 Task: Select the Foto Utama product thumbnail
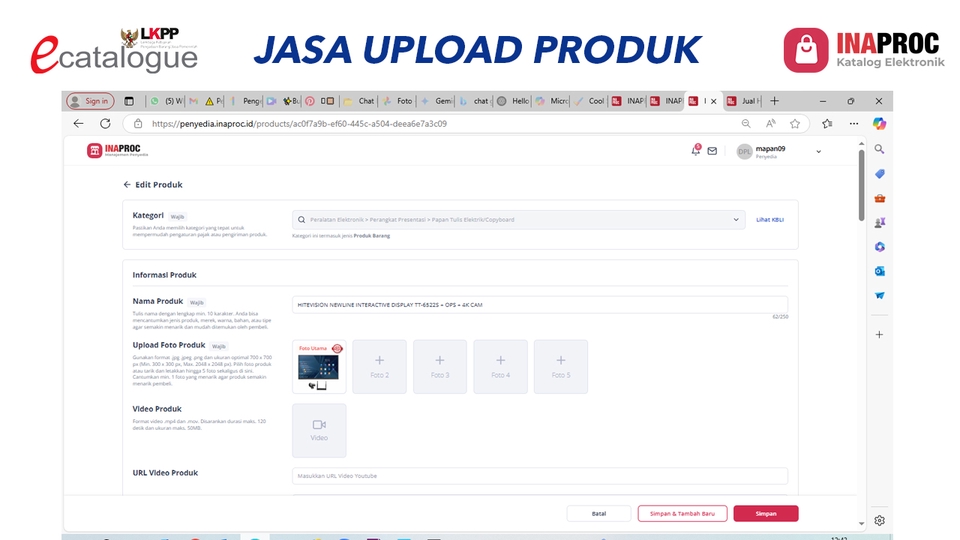318,367
